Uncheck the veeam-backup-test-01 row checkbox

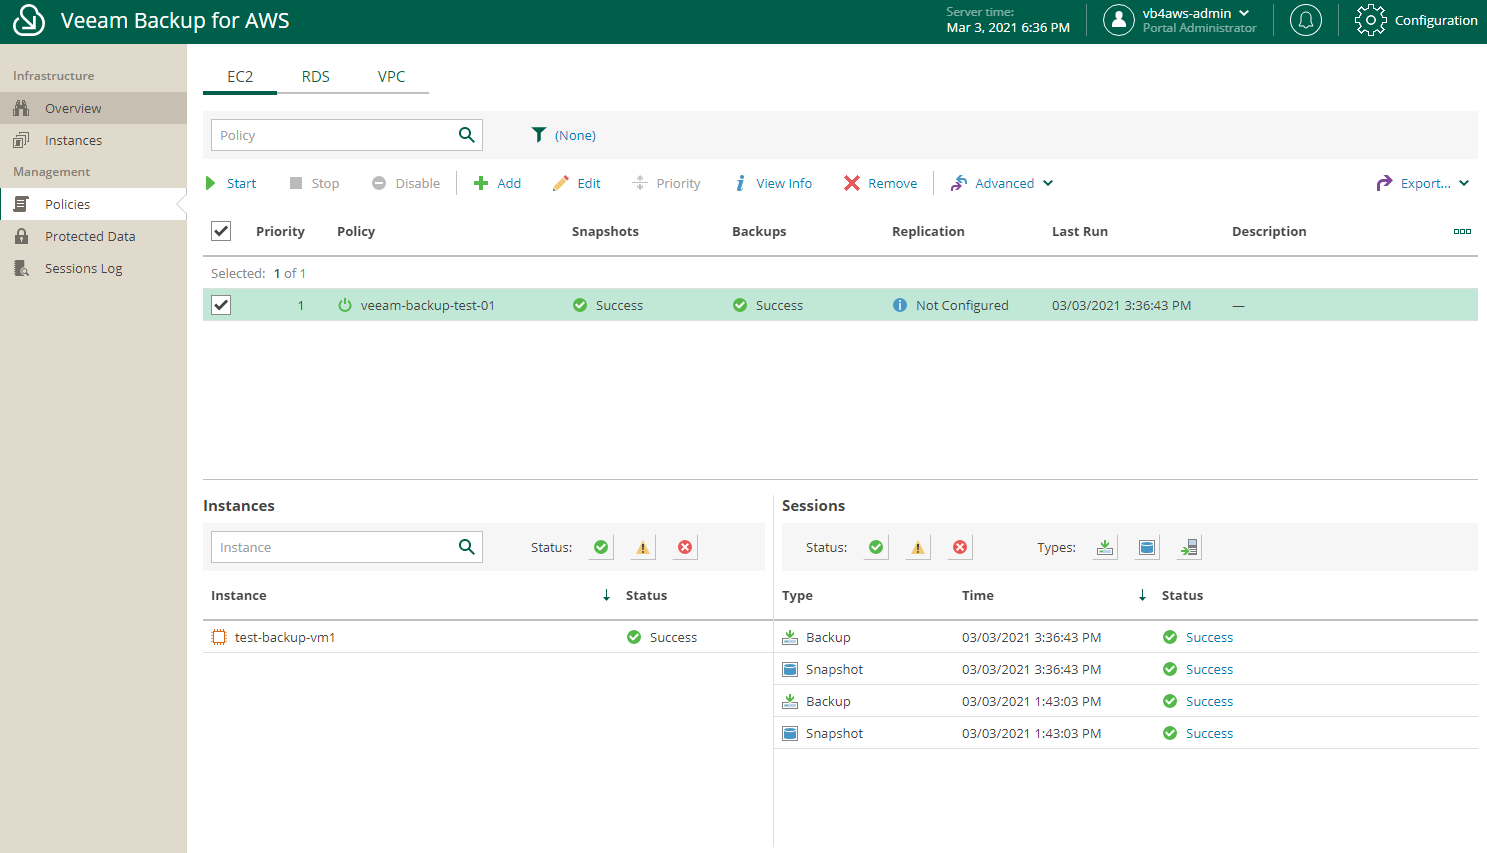point(221,305)
